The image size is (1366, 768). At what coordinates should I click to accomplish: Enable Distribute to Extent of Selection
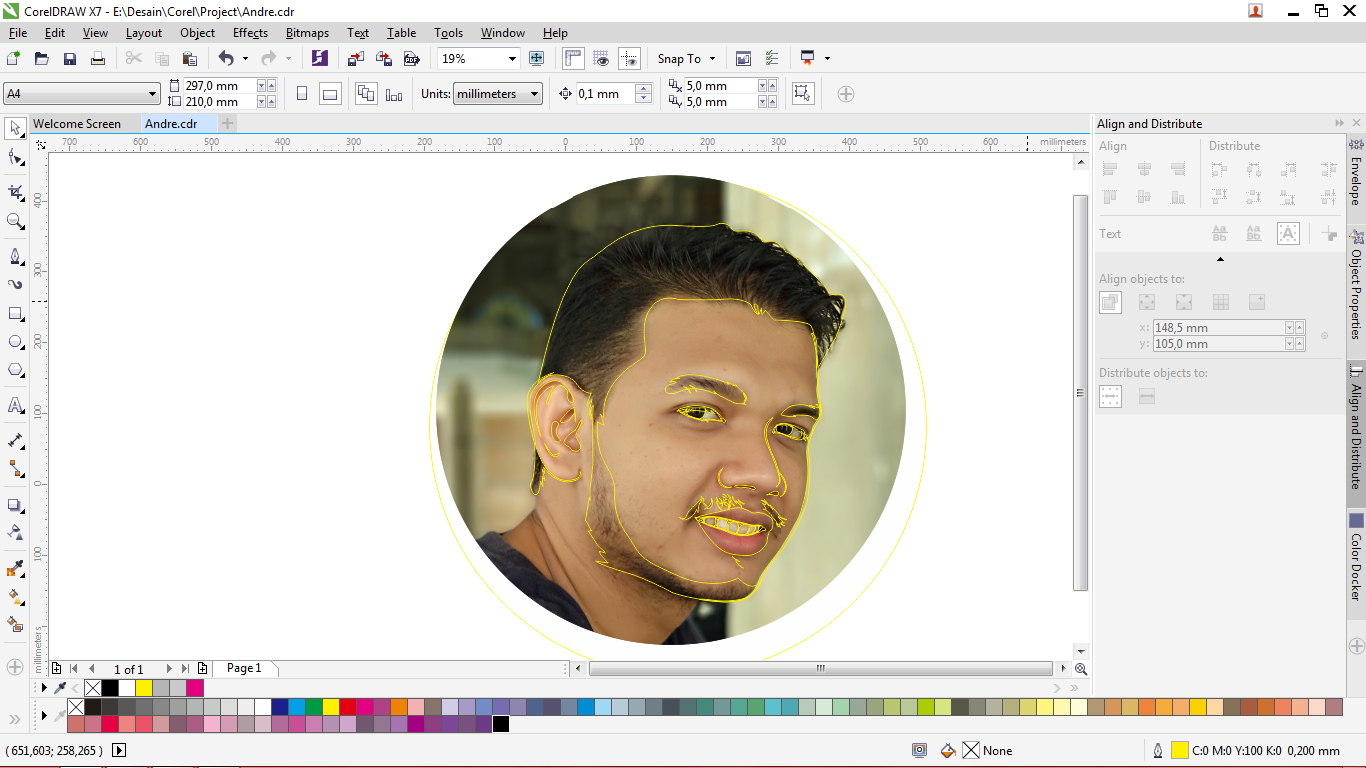pos(1110,397)
